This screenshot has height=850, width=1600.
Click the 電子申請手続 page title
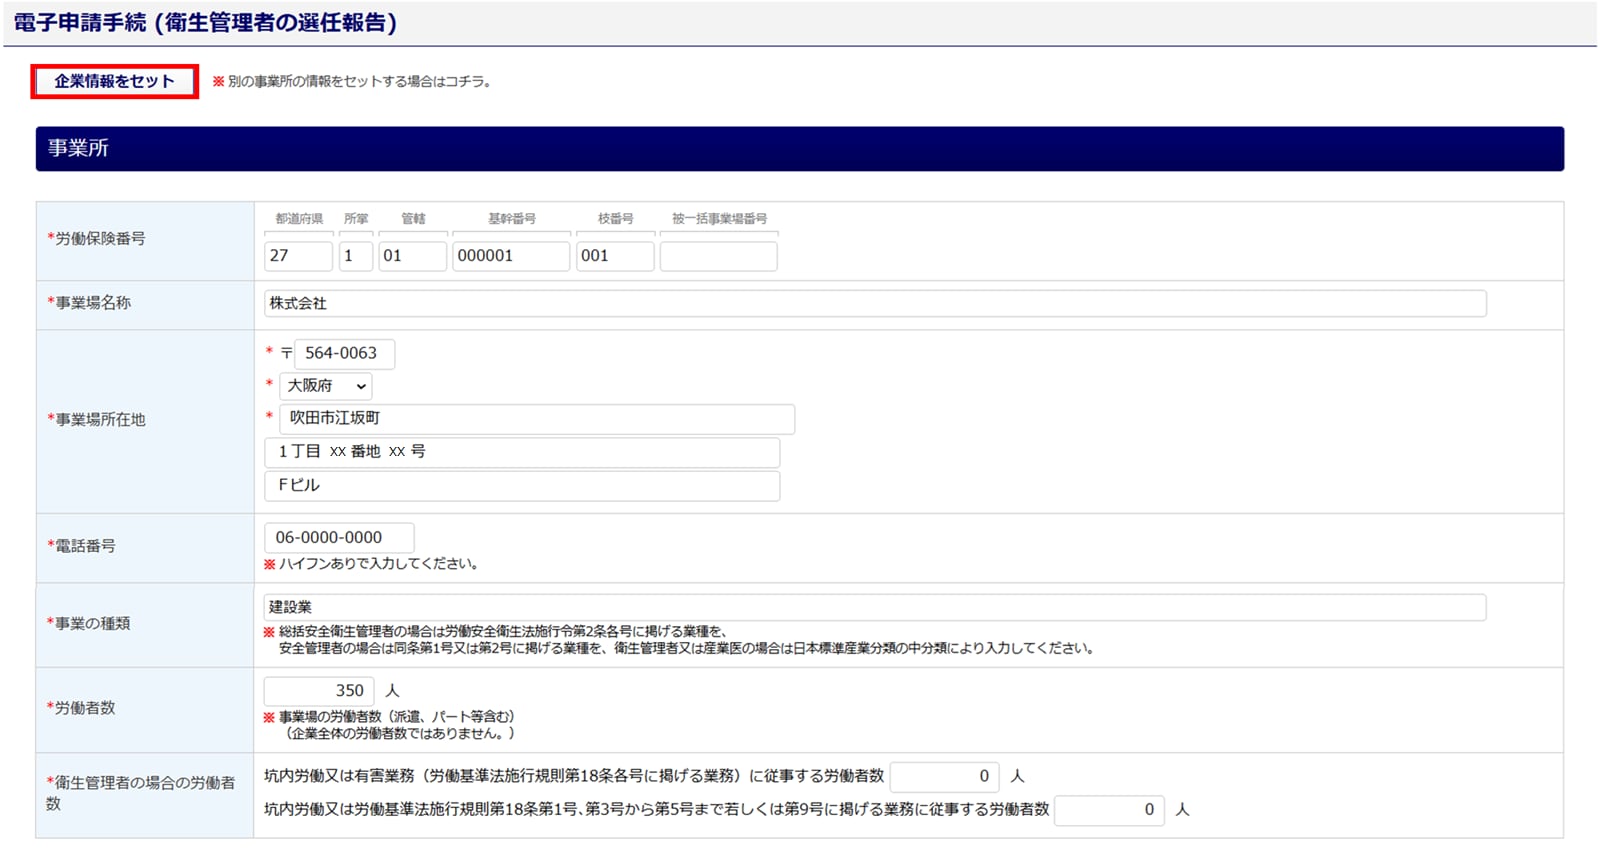205,23
